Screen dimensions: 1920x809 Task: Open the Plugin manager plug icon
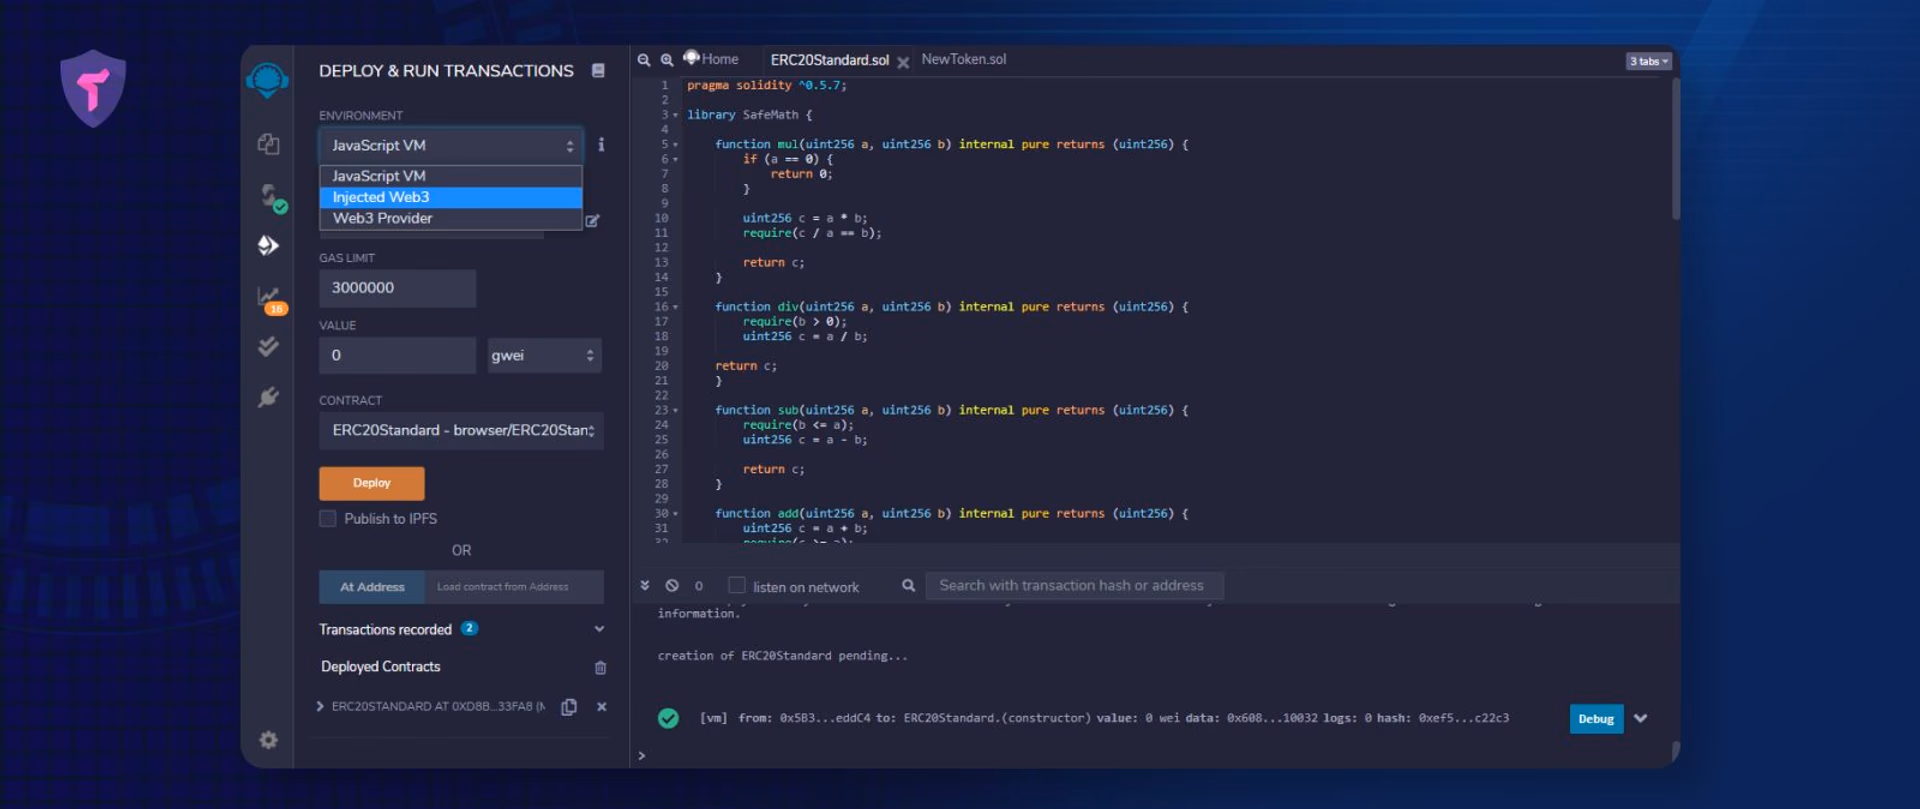(x=268, y=397)
